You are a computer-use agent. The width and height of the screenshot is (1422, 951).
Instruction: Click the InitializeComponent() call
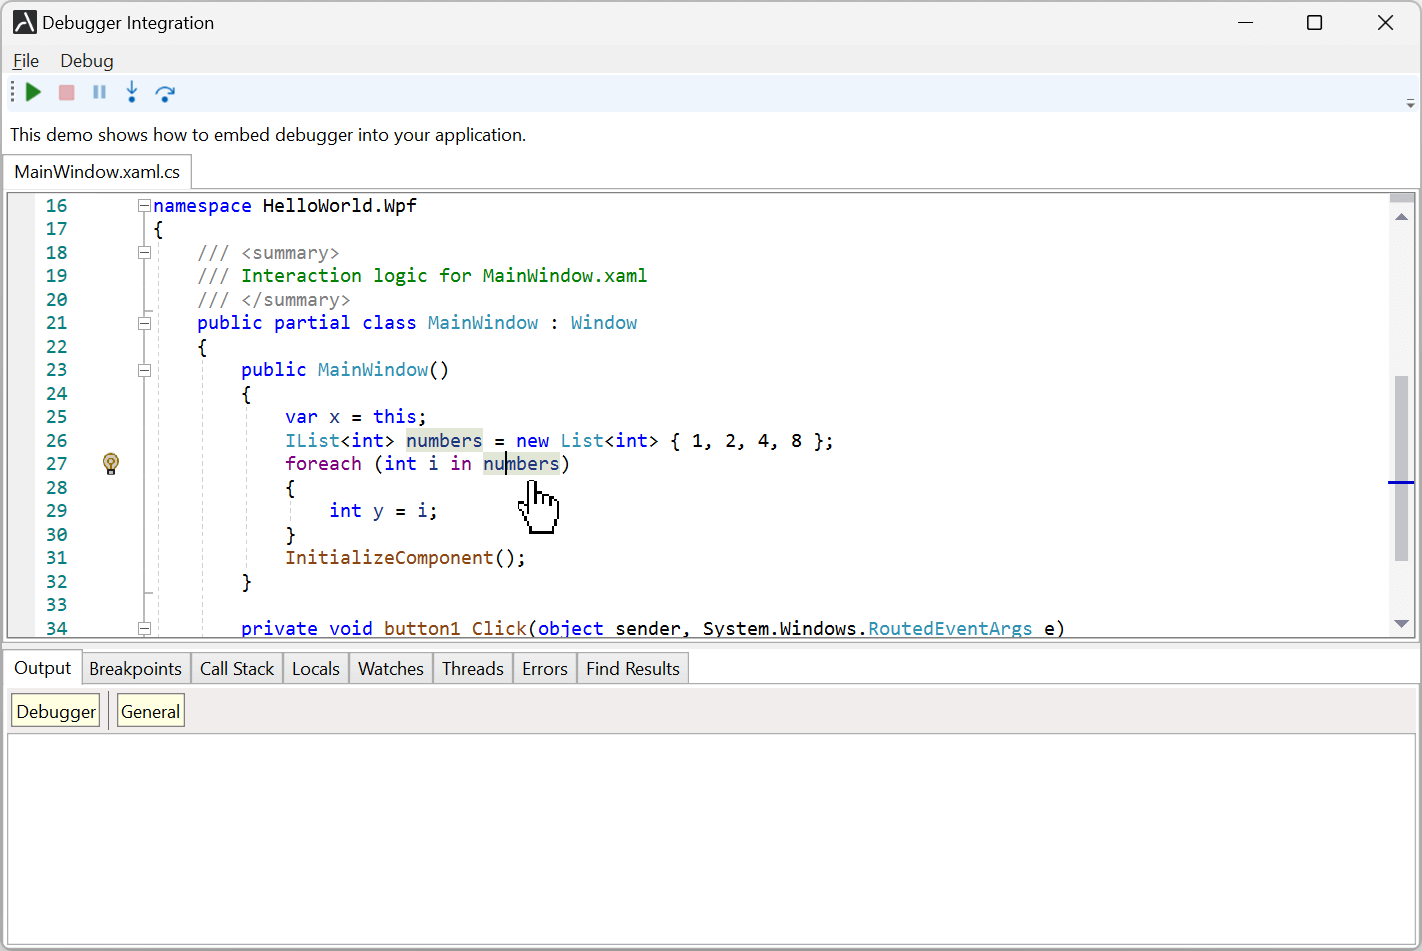click(x=405, y=557)
